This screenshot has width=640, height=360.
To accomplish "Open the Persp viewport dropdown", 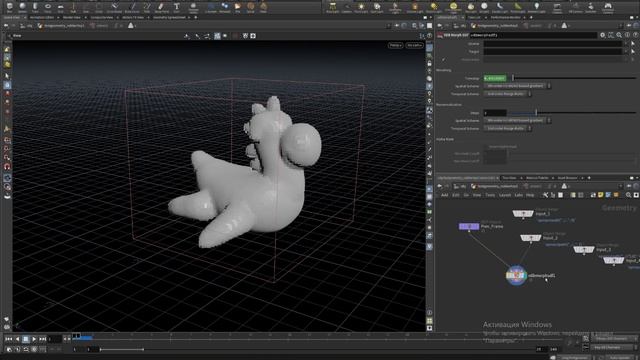I will 395,45.
